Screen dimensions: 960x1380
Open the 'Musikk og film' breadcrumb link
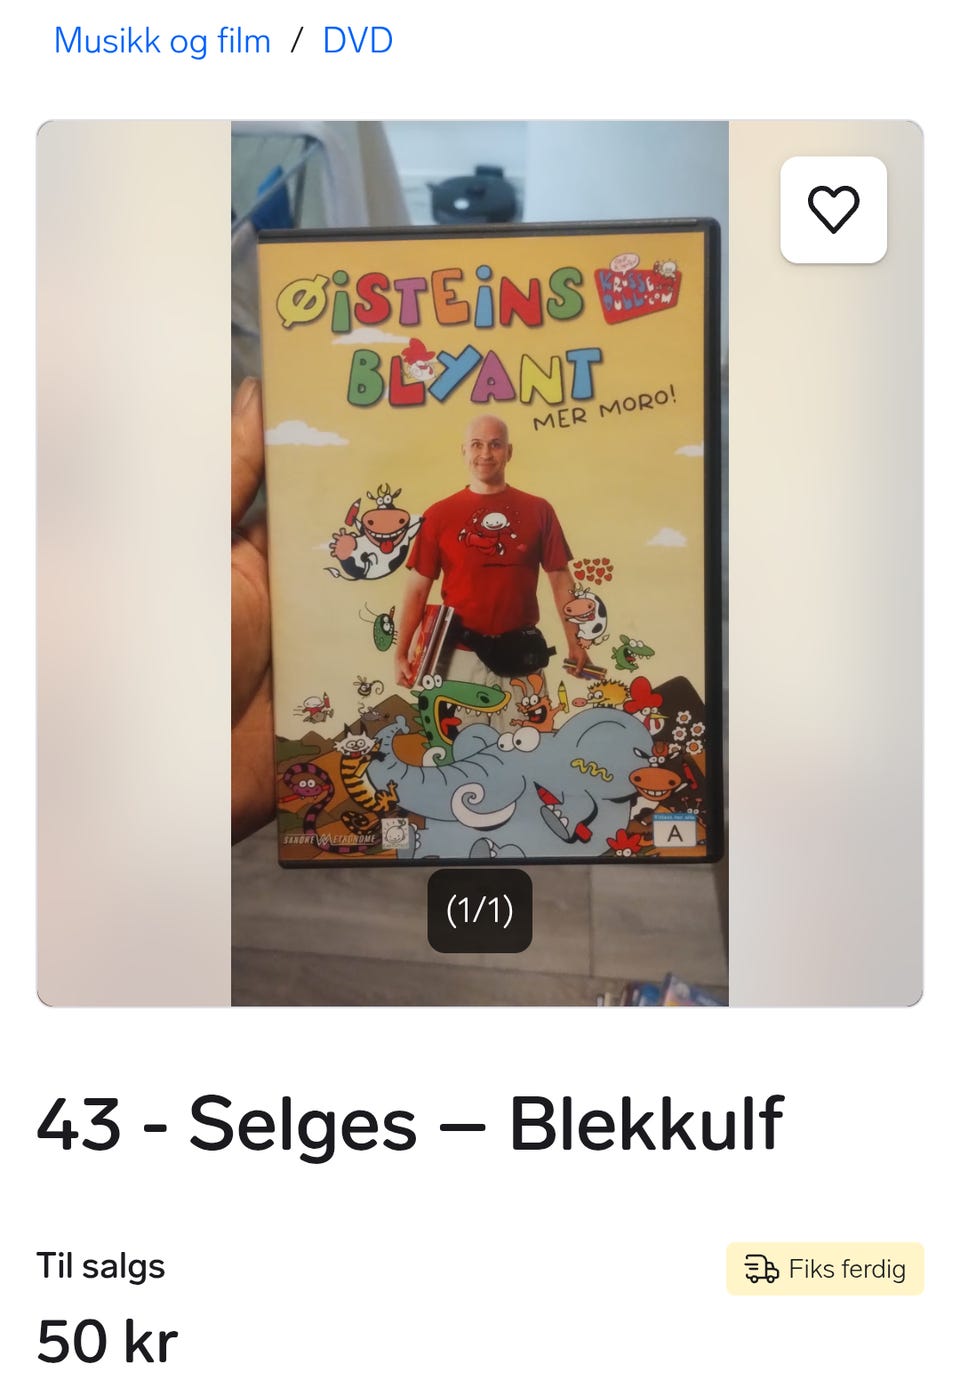click(162, 41)
